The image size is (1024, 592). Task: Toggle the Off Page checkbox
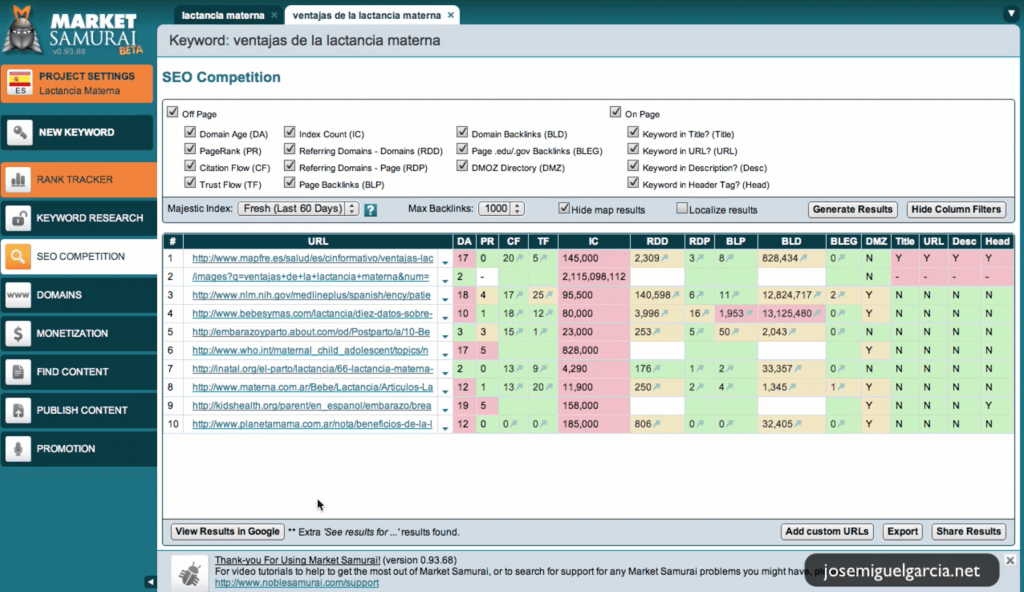tap(172, 112)
